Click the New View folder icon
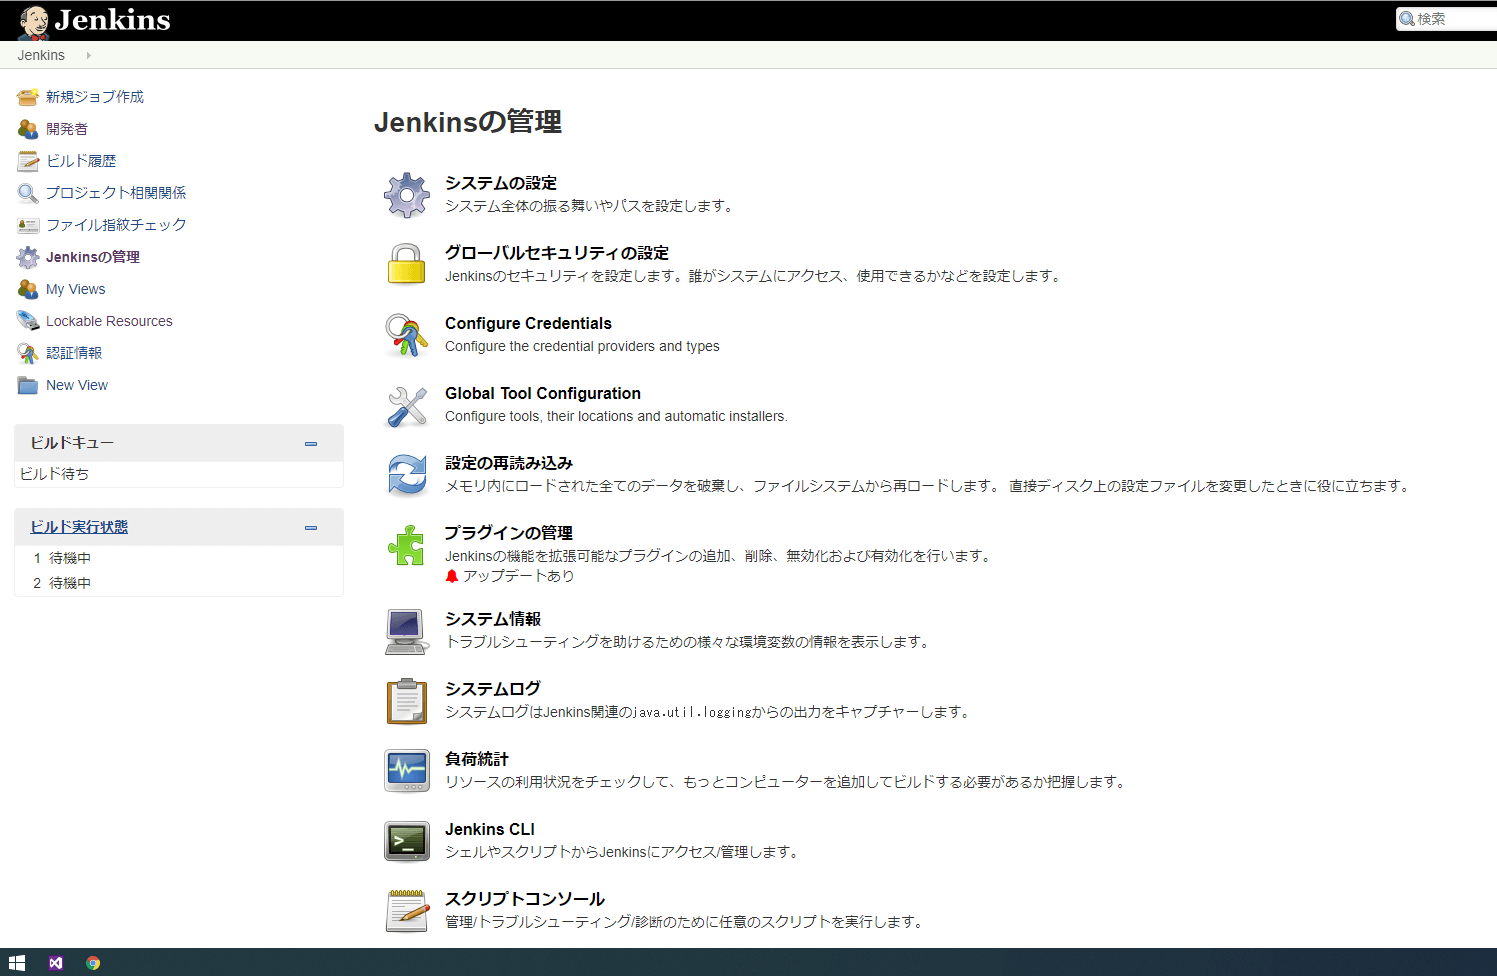This screenshot has width=1497, height=976. 28,385
